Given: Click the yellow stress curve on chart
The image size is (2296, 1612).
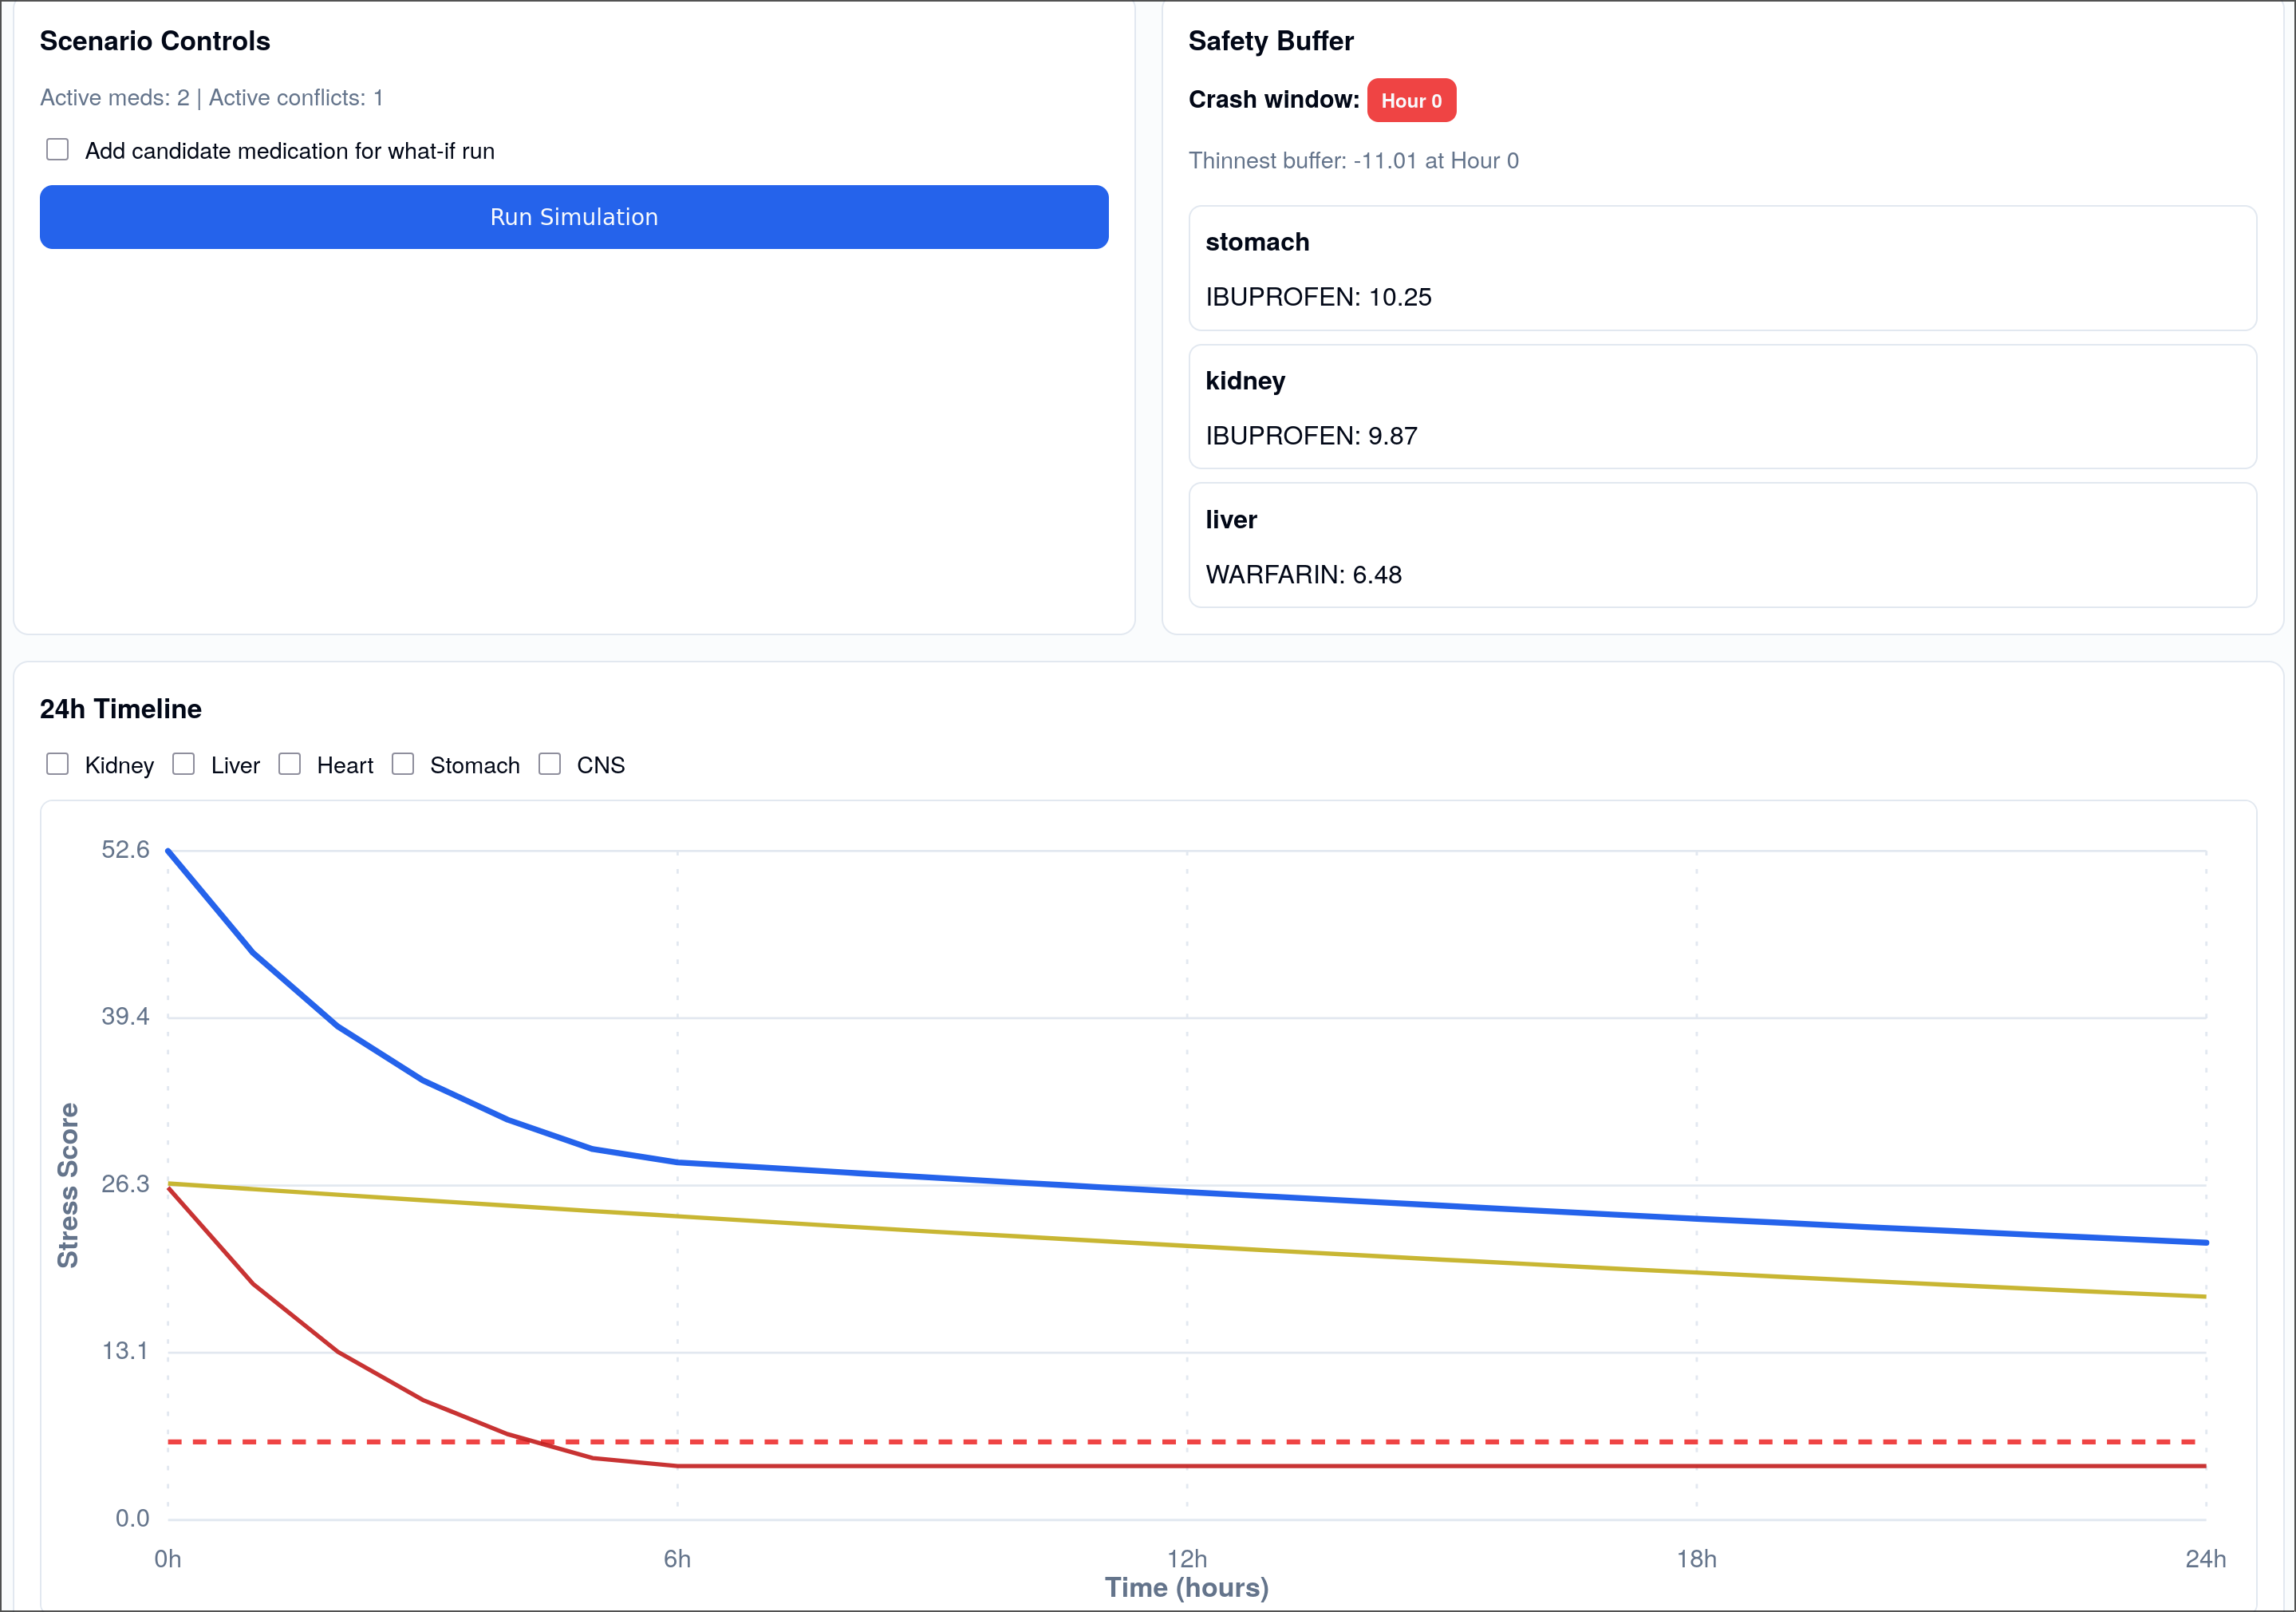Looking at the screenshot, I should [x=1187, y=1246].
